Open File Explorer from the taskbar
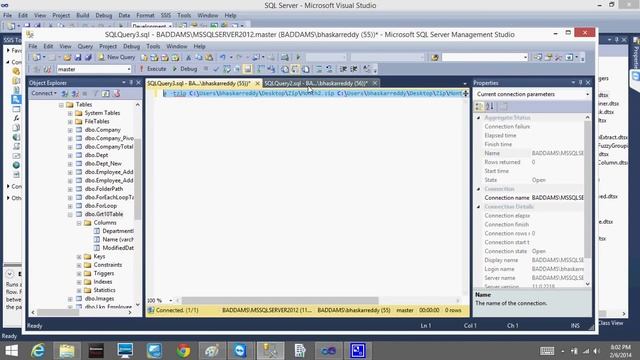 tap(67, 351)
